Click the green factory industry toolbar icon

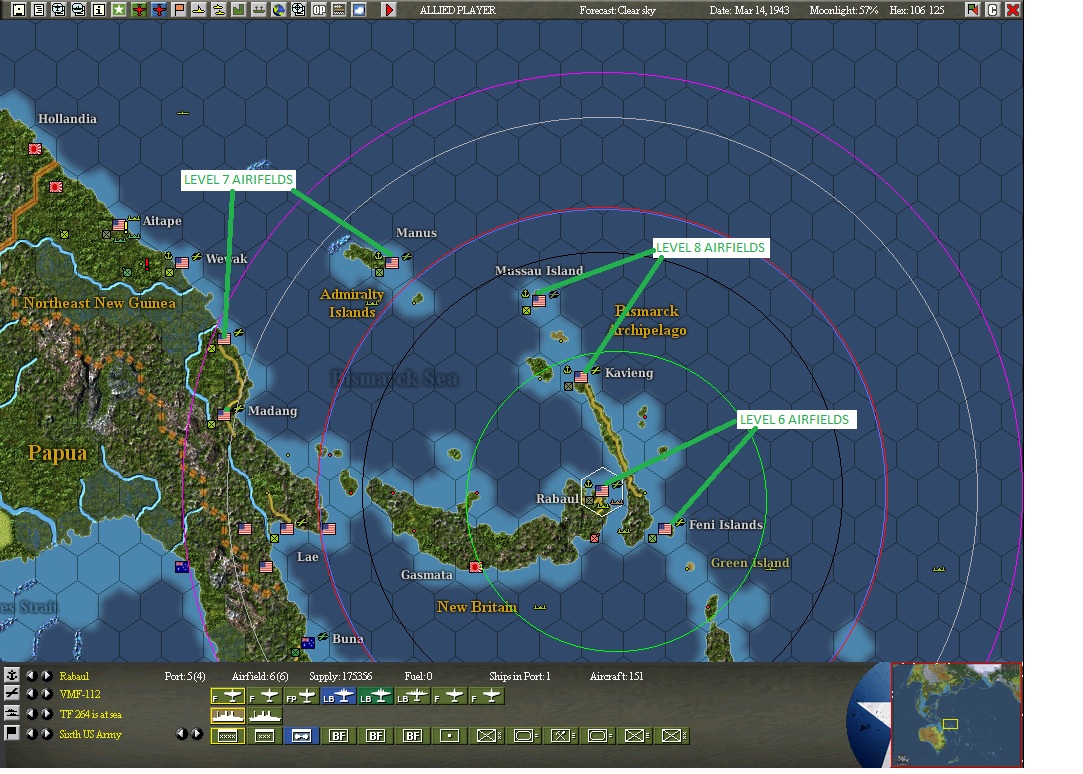pos(238,10)
